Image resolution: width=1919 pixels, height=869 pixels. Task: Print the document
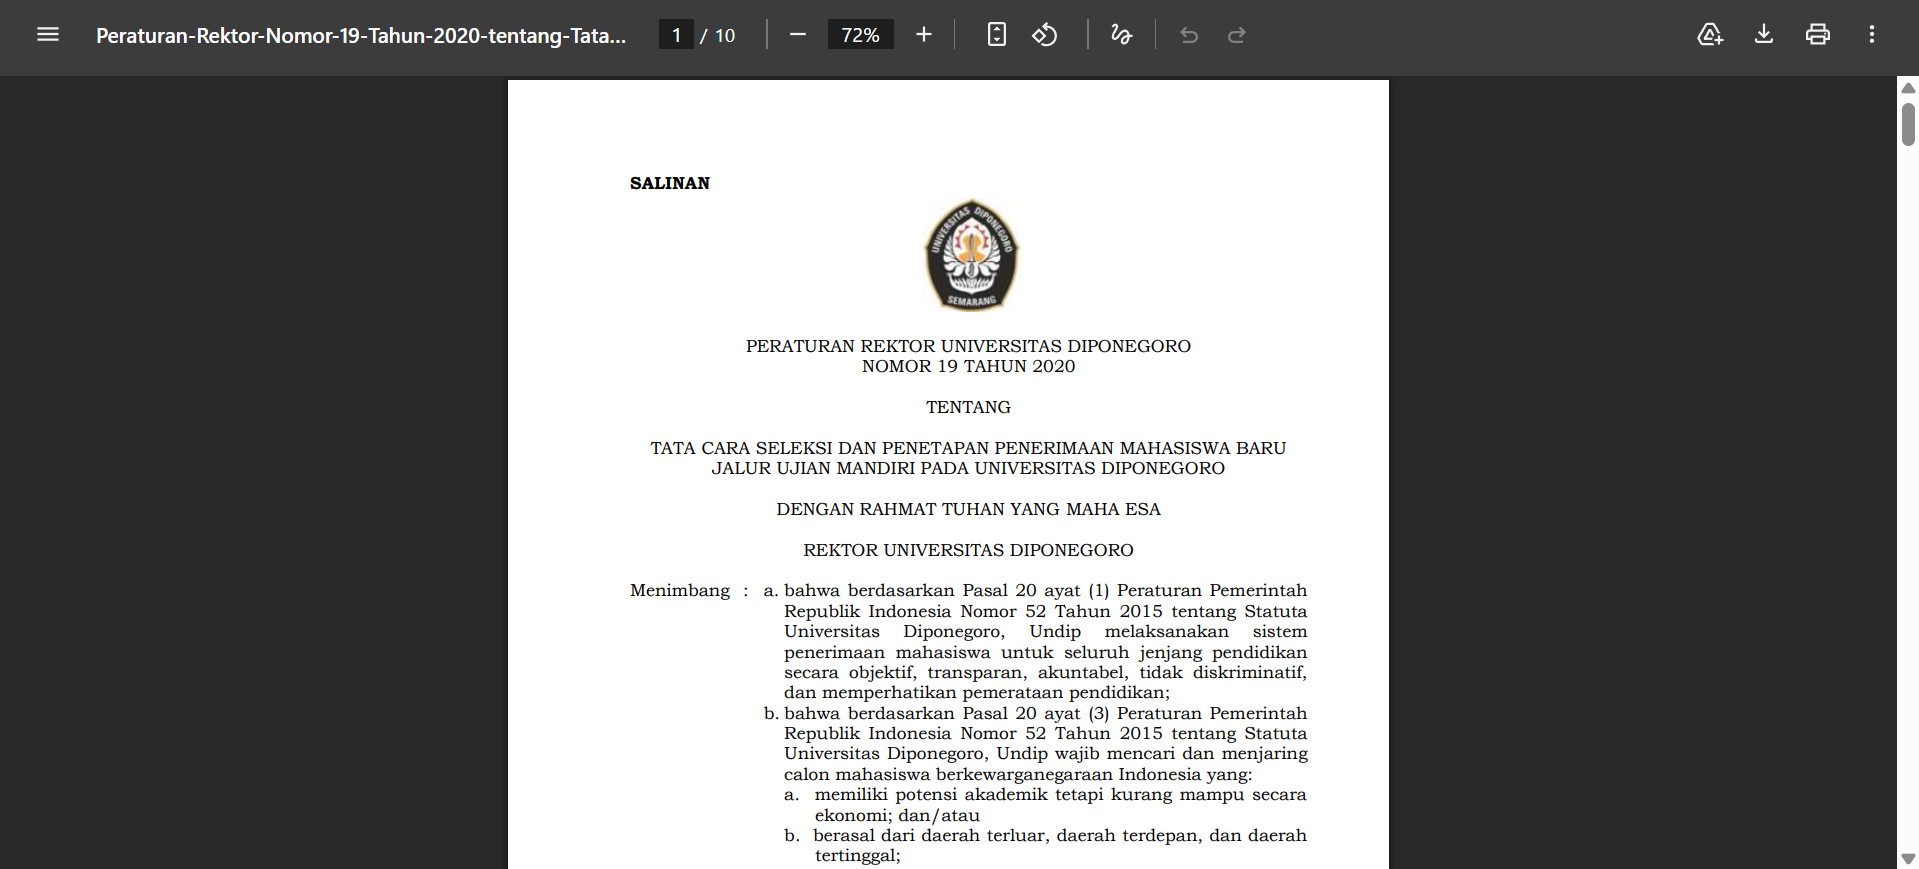coord(1817,35)
